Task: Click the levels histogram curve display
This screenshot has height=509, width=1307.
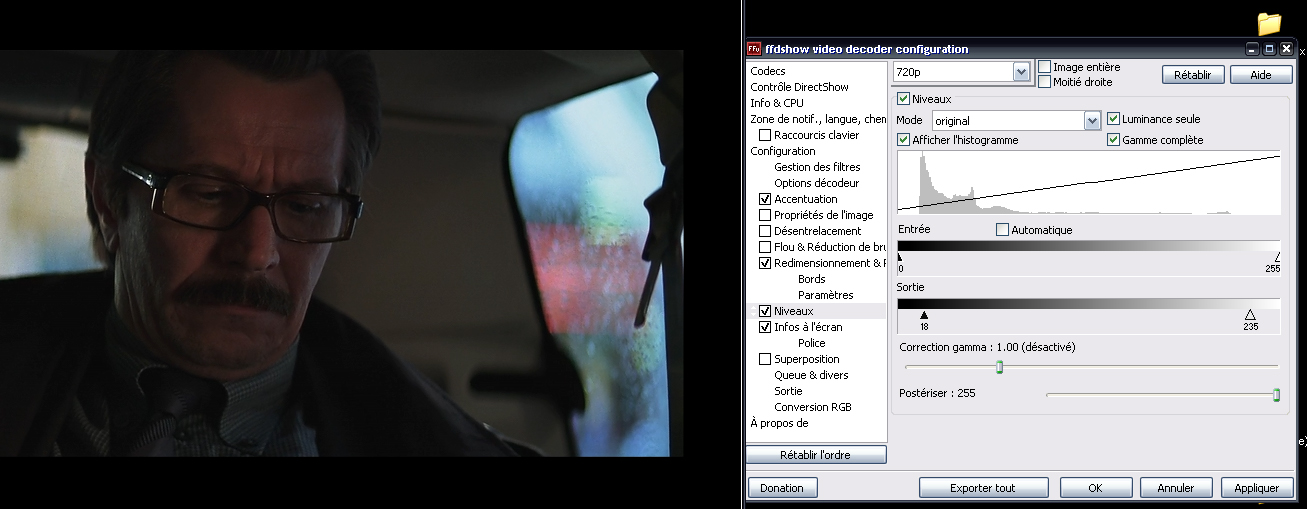Action: pyautogui.click(x=1088, y=182)
